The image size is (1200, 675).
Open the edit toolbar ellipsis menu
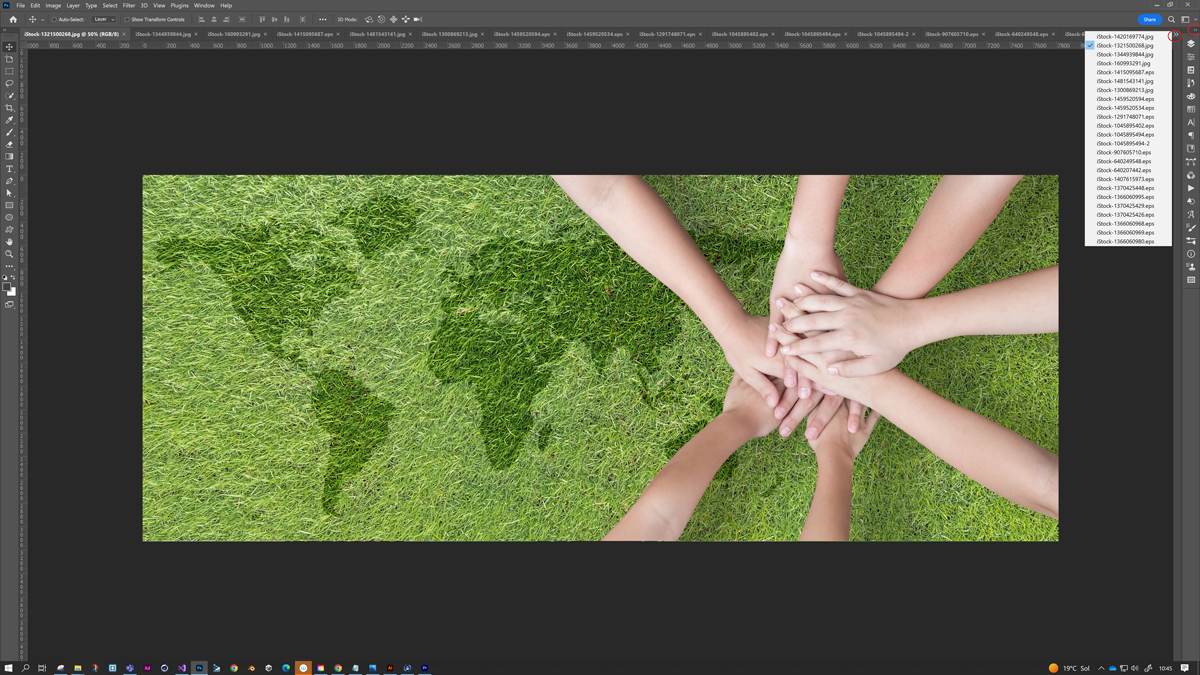[x=322, y=19]
